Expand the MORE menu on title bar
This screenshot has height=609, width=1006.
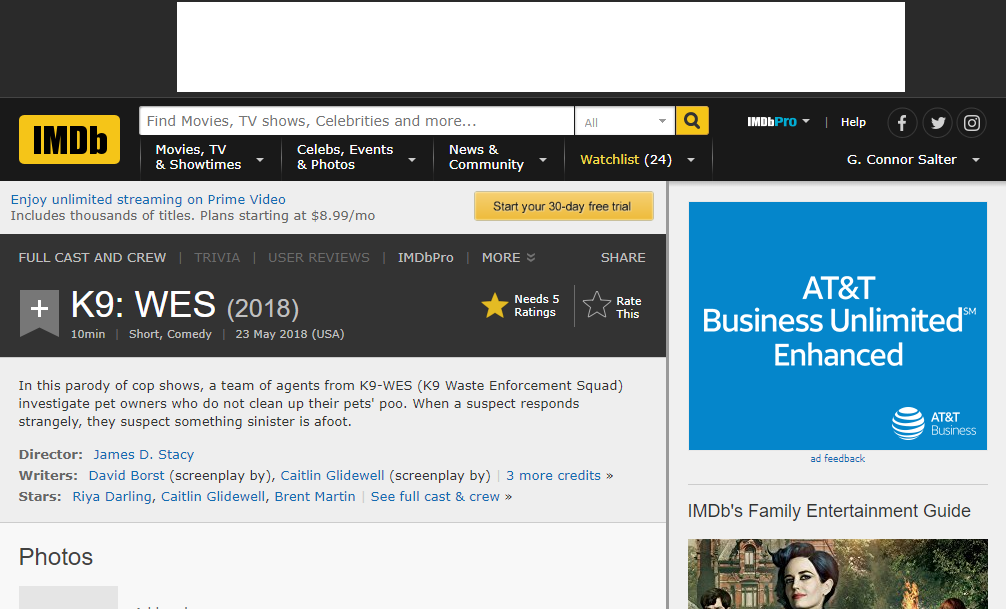[508, 257]
